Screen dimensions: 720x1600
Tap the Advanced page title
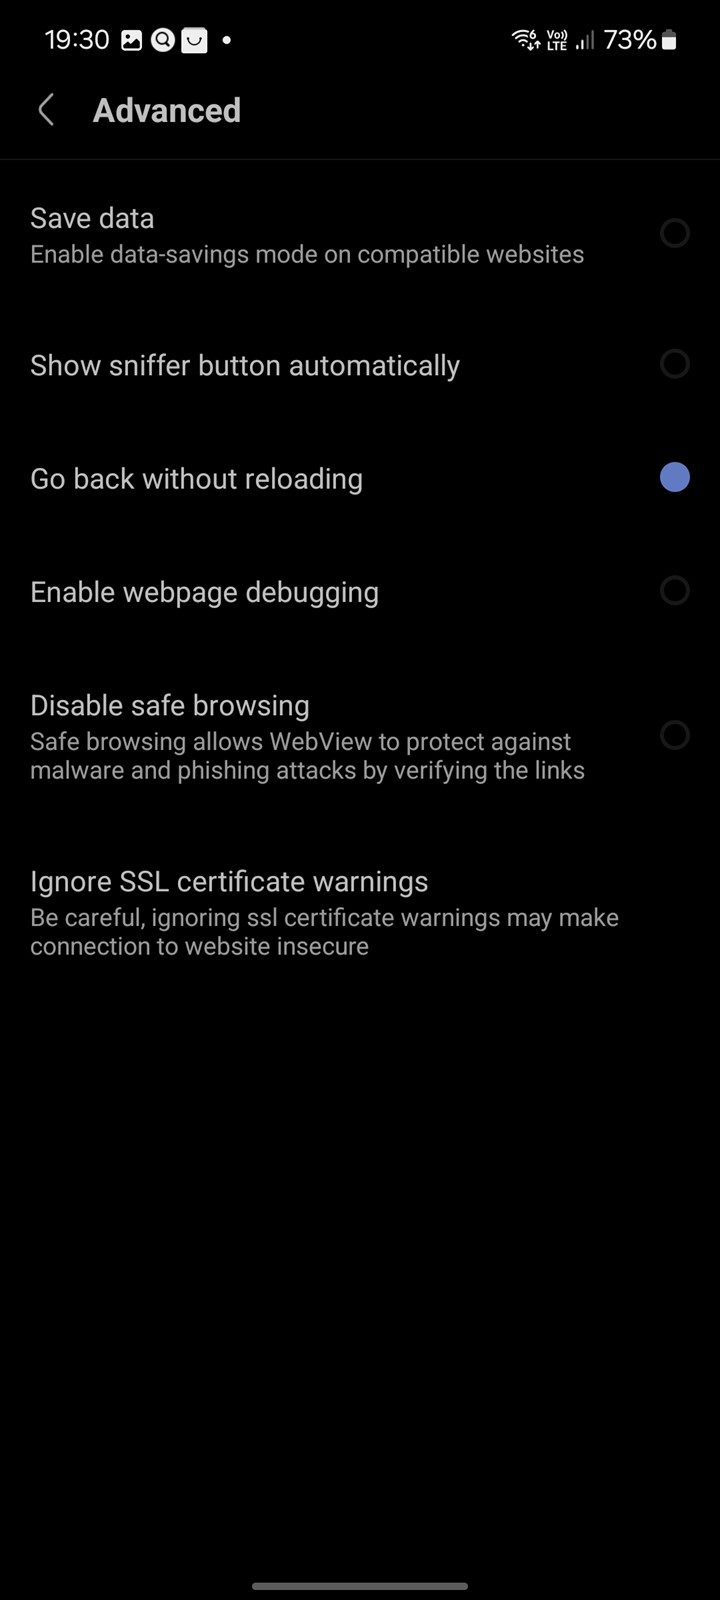(x=167, y=110)
